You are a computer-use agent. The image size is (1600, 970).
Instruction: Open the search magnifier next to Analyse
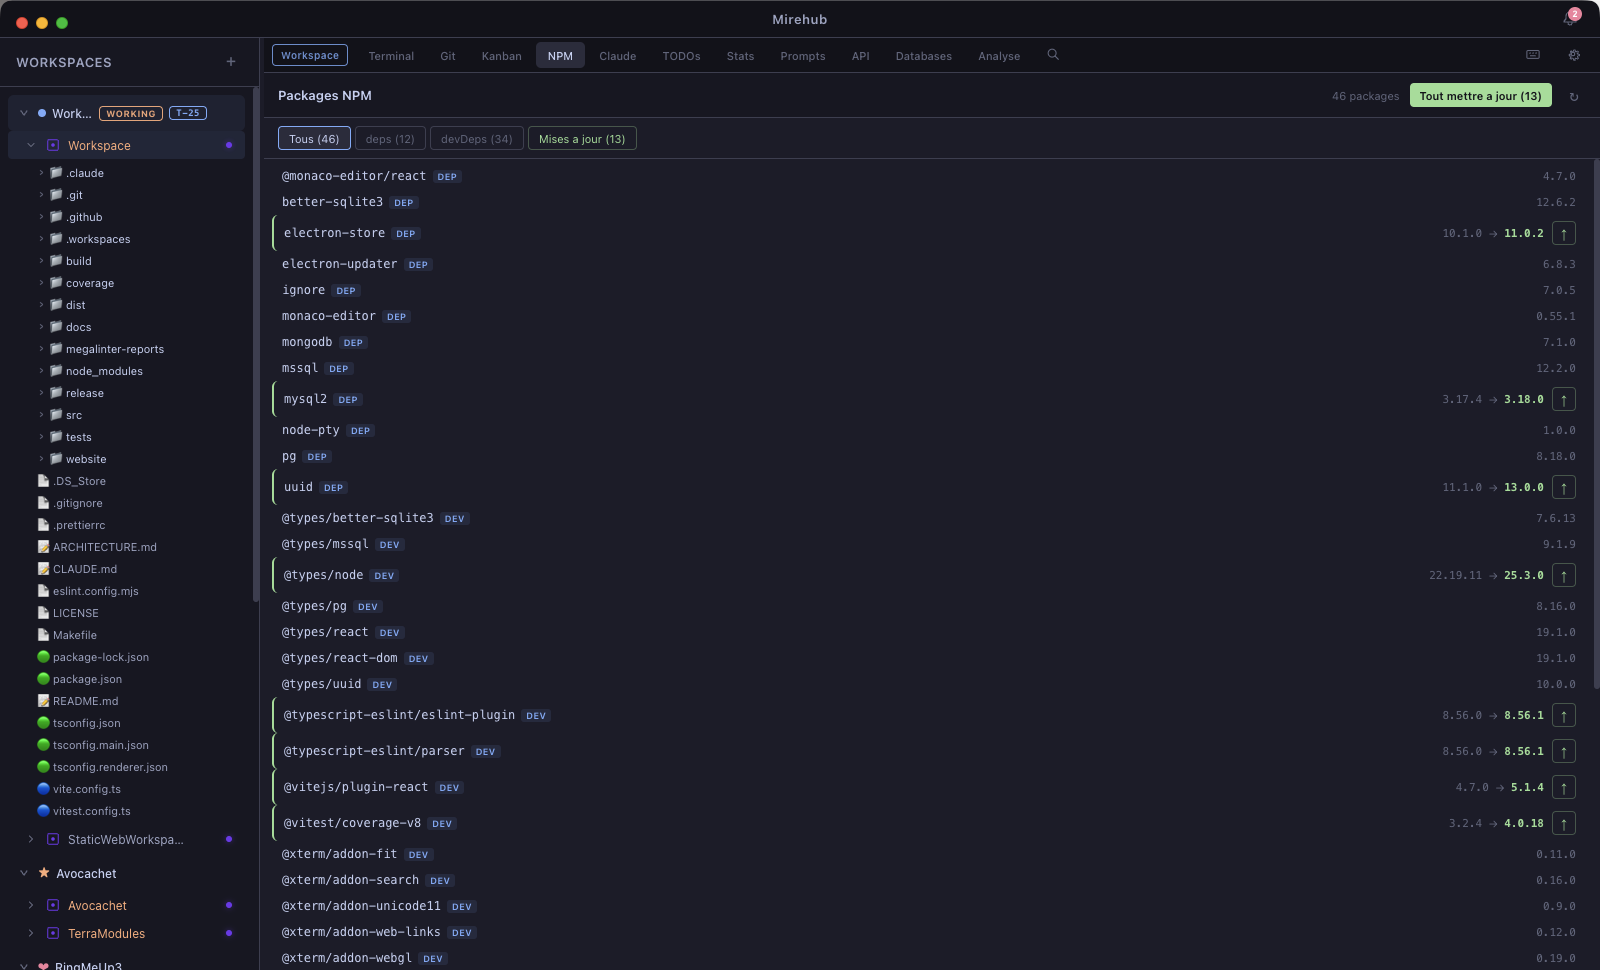pyautogui.click(x=1052, y=55)
